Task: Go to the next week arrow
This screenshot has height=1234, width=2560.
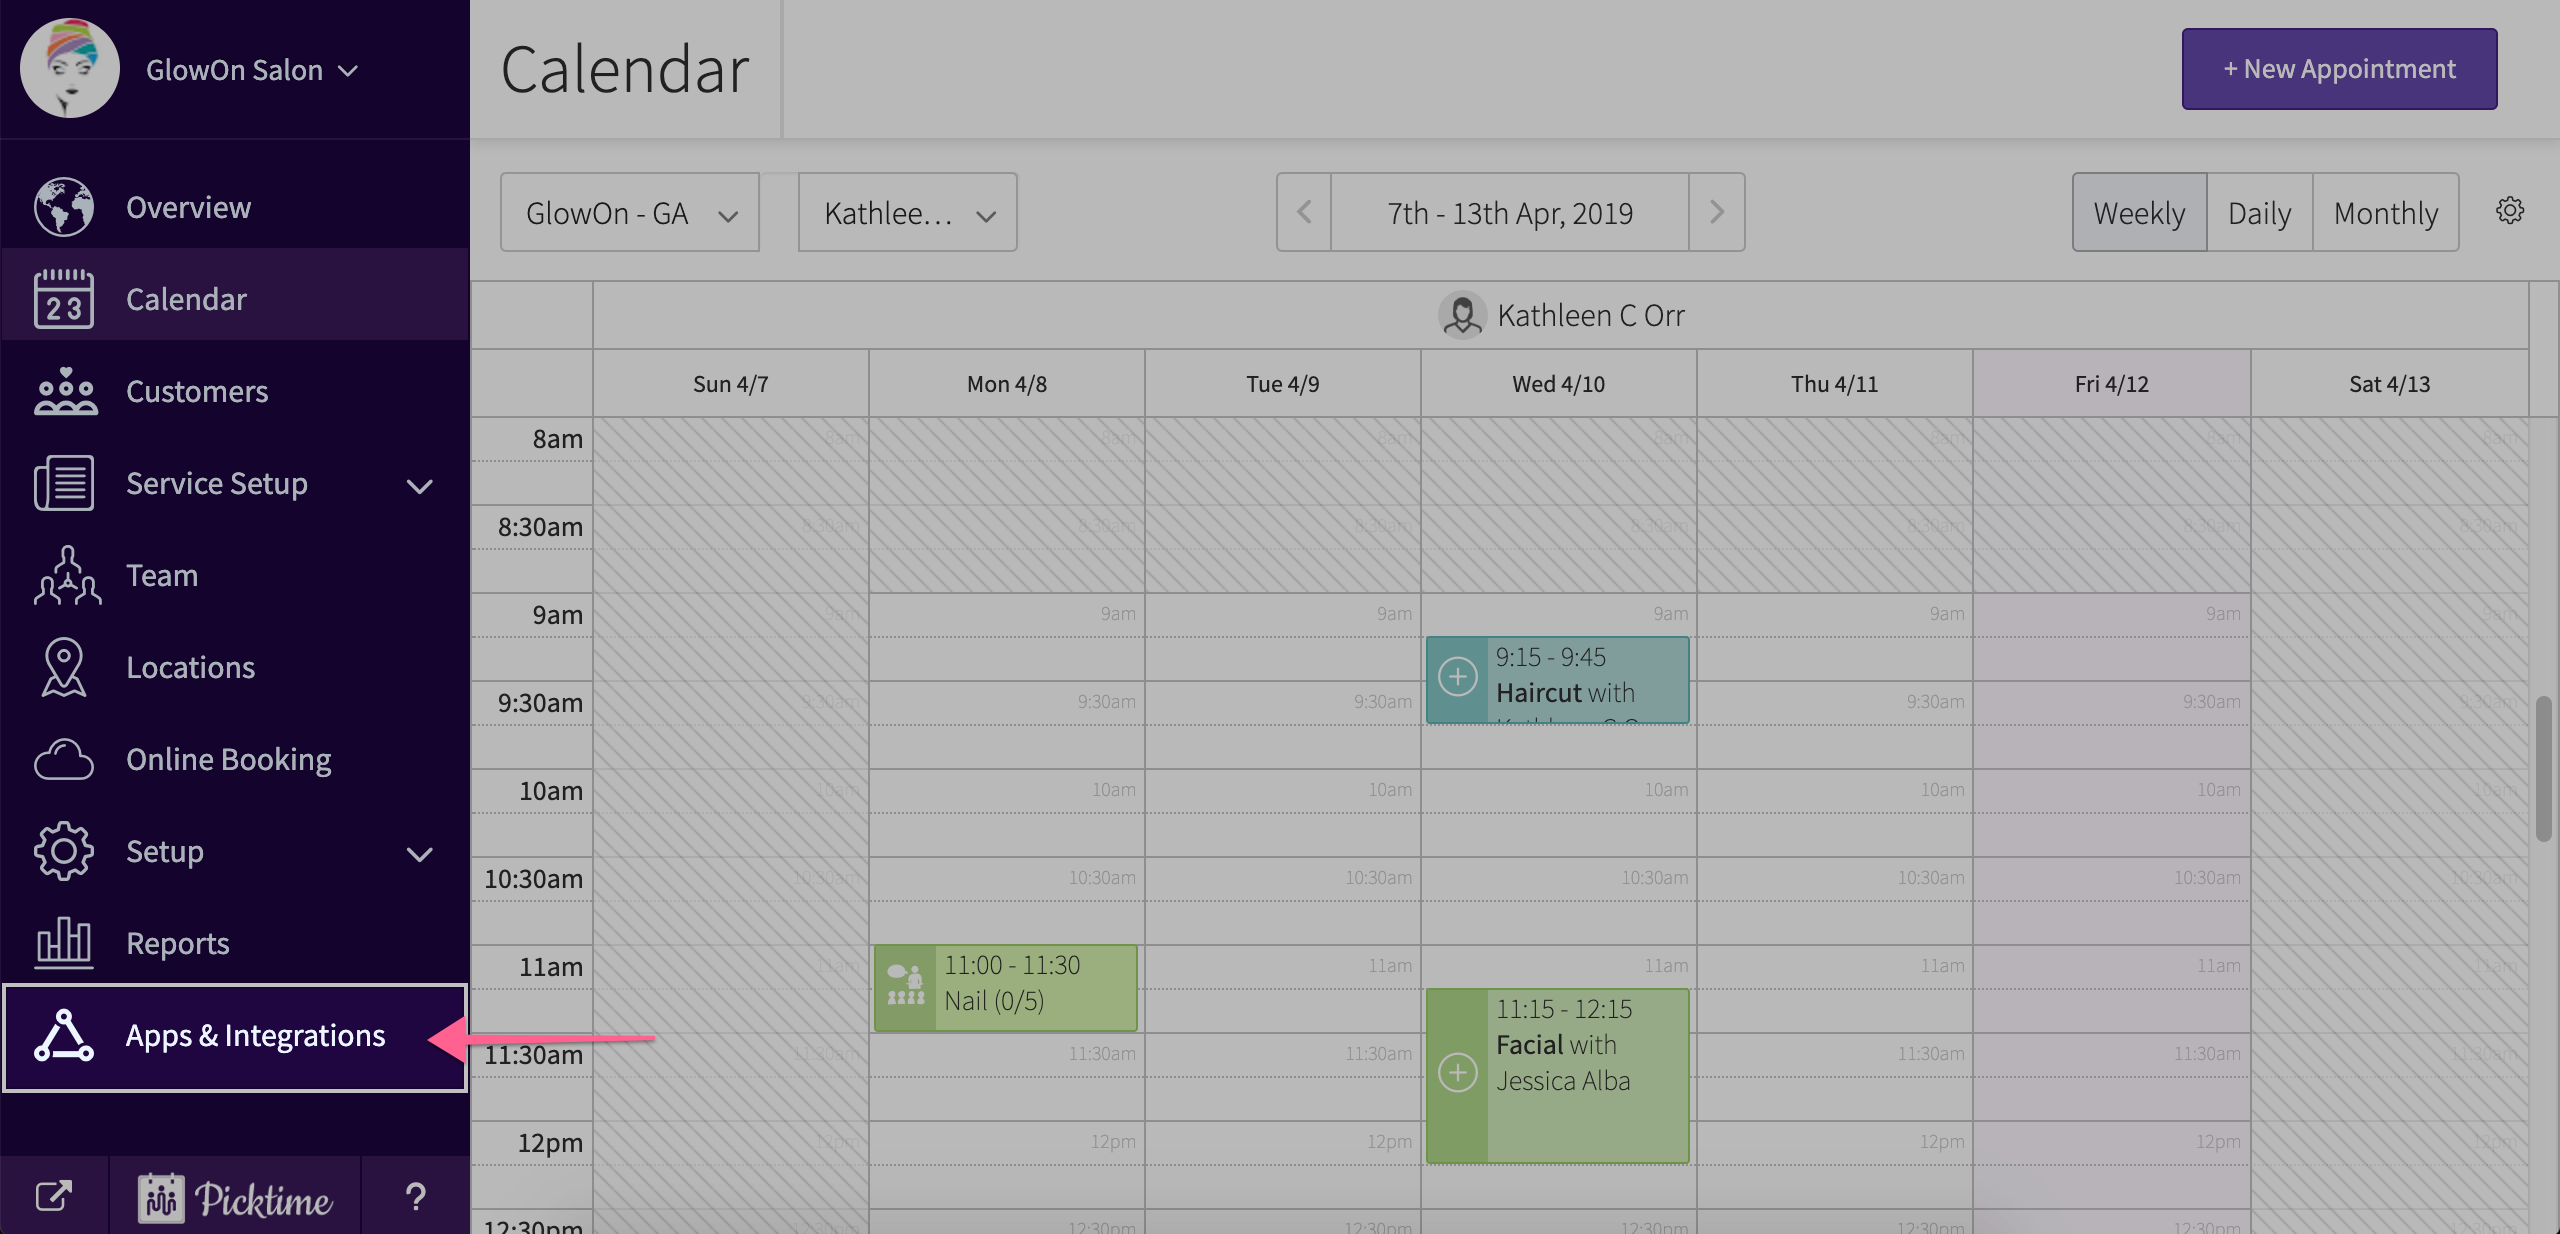Action: click(1716, 213)
